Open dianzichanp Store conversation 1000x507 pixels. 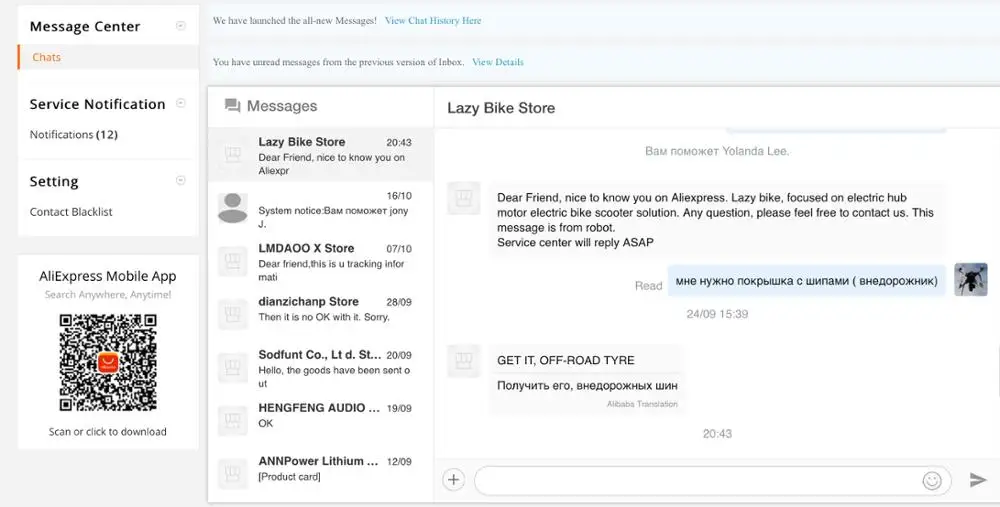tap(320, 315)
